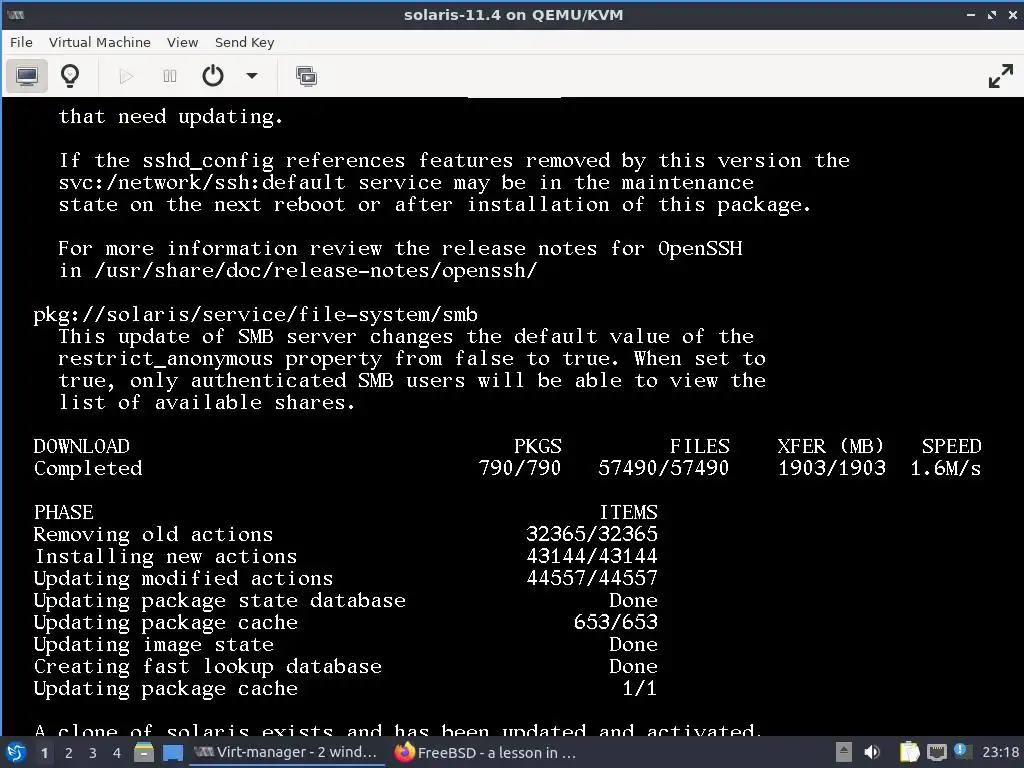The image size is (1024, 768).
Task: Click the 1.6M/s speed value
Action: (x=946, y=468)
